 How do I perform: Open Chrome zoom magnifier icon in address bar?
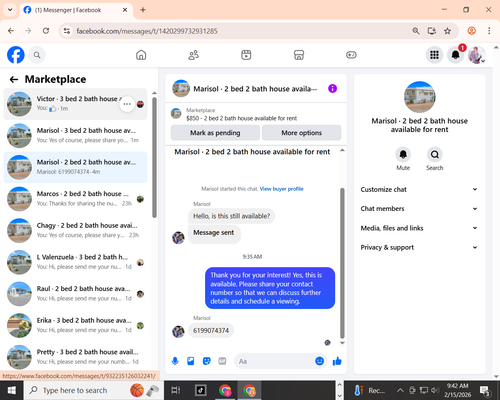tap(416, 31)
